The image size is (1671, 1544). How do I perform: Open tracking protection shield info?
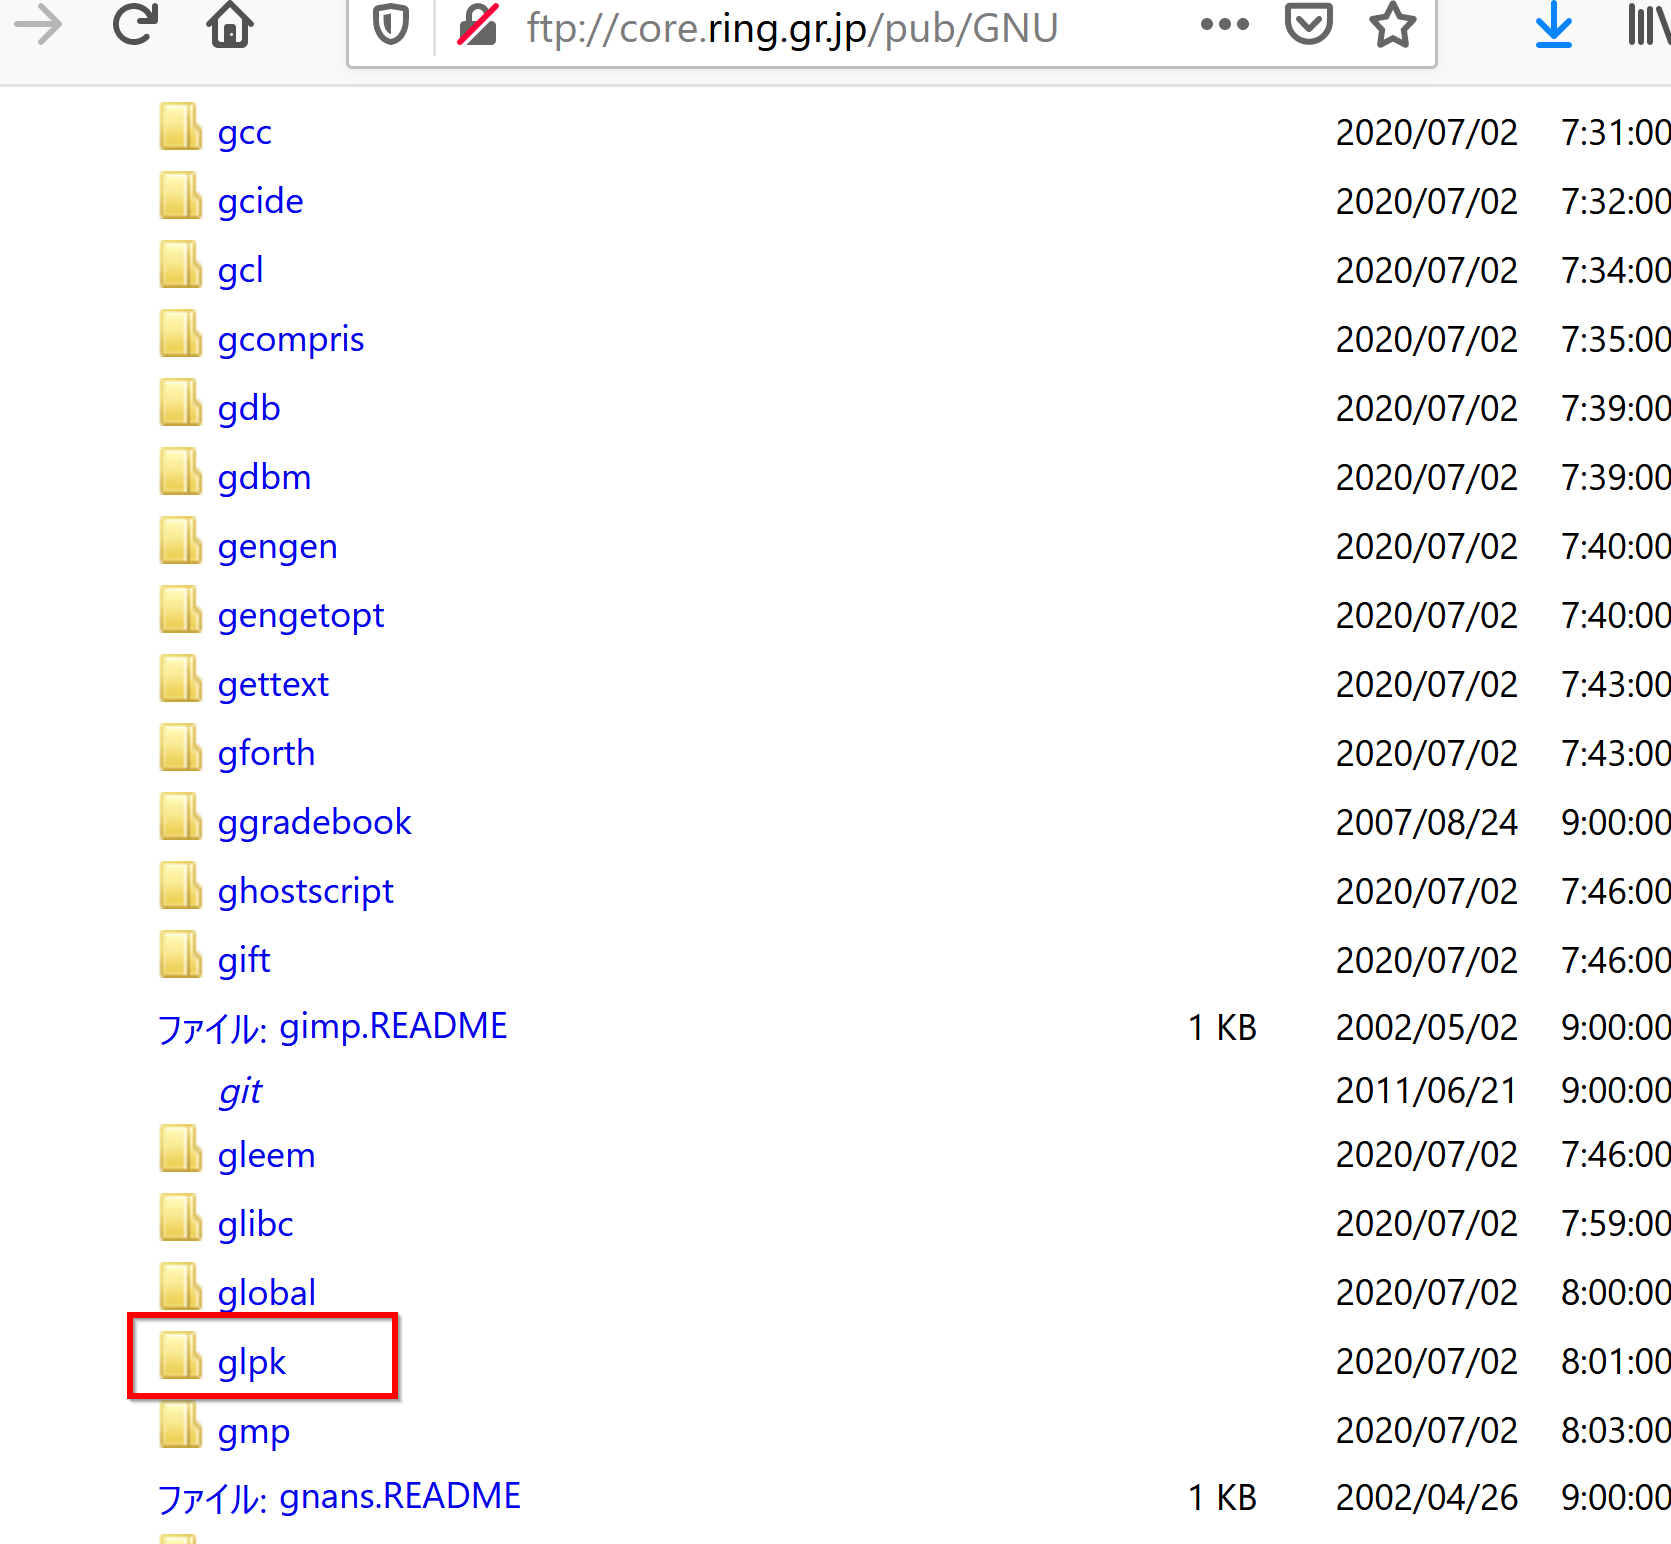point(390,25)
